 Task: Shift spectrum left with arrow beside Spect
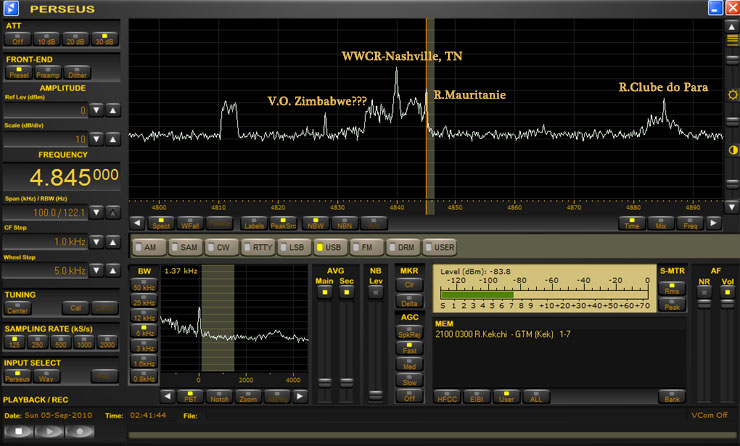coord(137,223)
